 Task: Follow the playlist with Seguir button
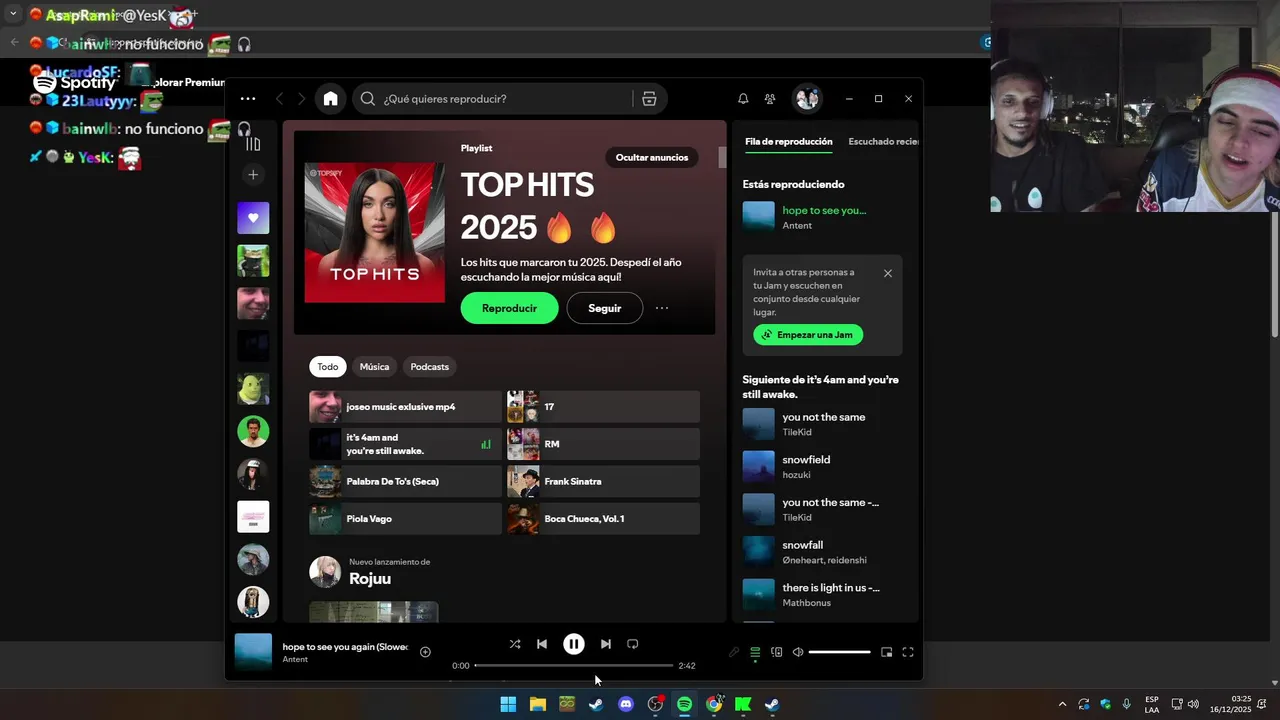tap(605, 308)
